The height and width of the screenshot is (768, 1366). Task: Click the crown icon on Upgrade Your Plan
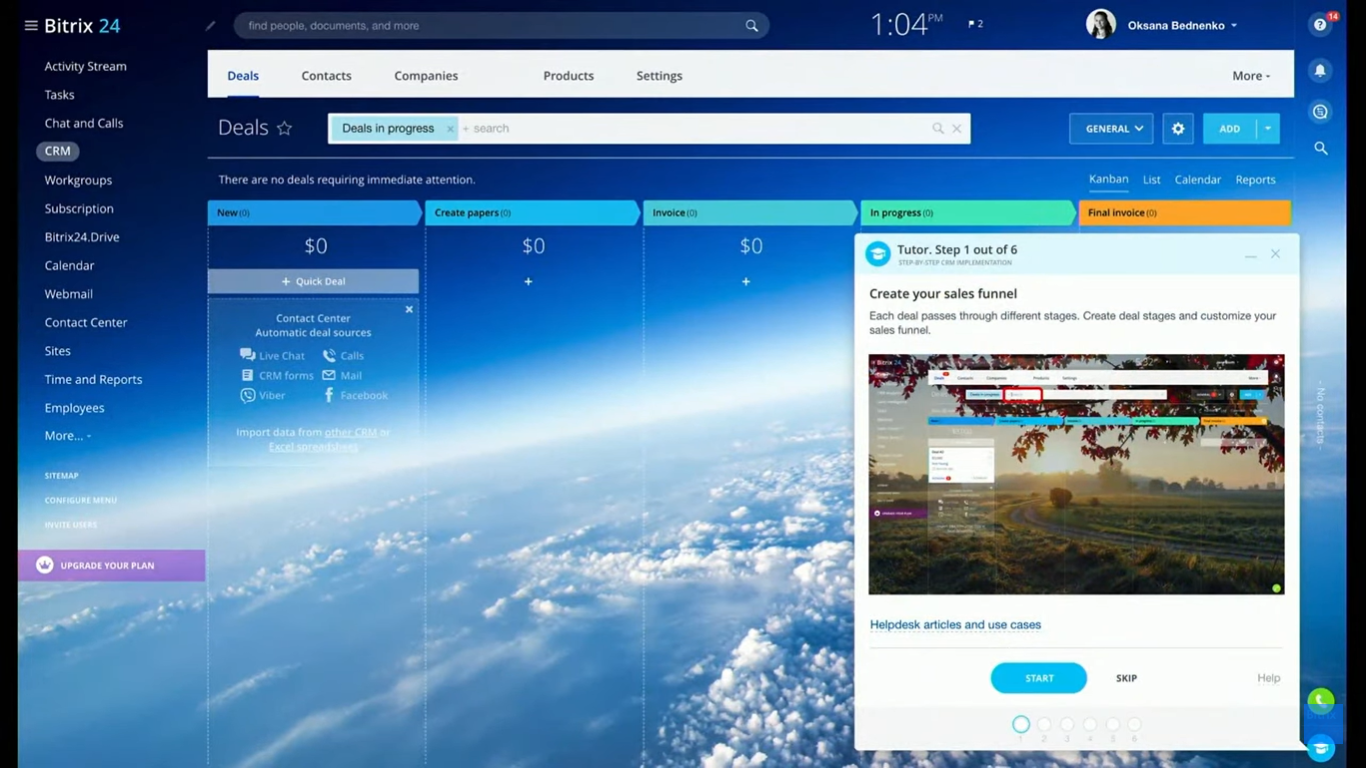point(45,565)
